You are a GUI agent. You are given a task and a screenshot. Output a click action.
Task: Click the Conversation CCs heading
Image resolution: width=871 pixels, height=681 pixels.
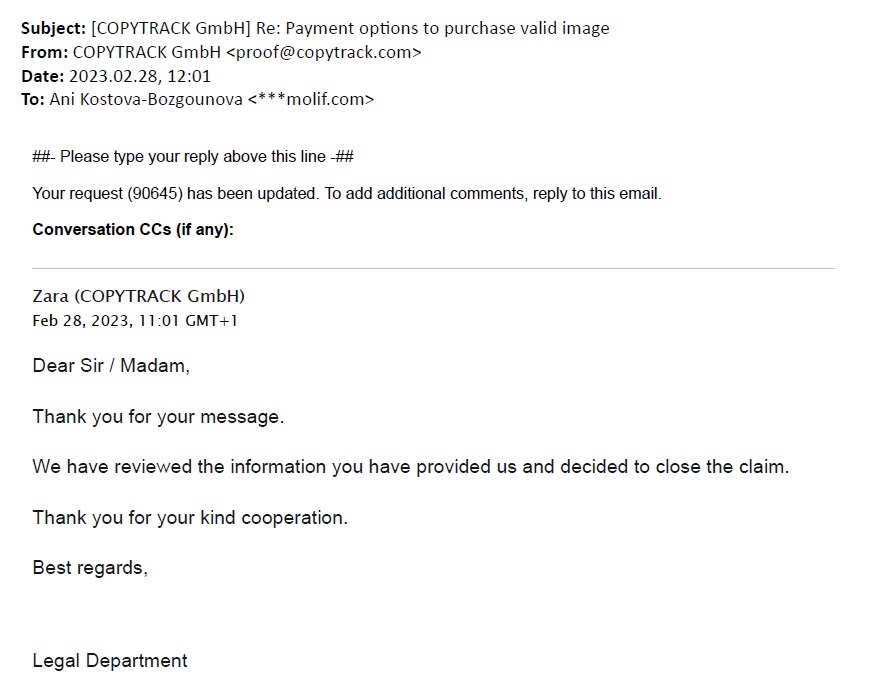coord(133,229)
